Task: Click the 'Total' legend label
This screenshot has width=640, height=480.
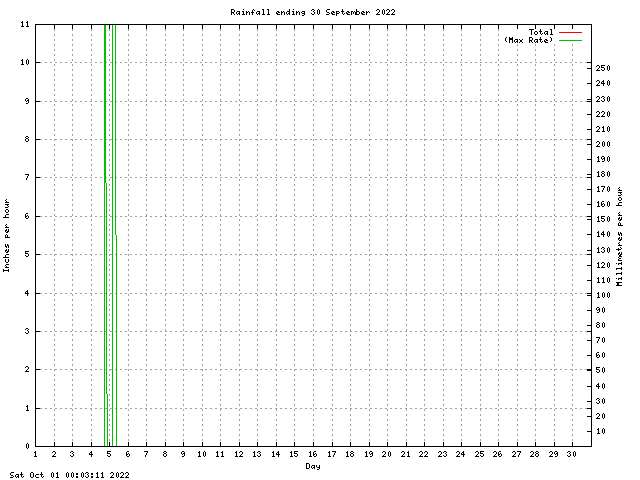Action: tap(541, 32)
